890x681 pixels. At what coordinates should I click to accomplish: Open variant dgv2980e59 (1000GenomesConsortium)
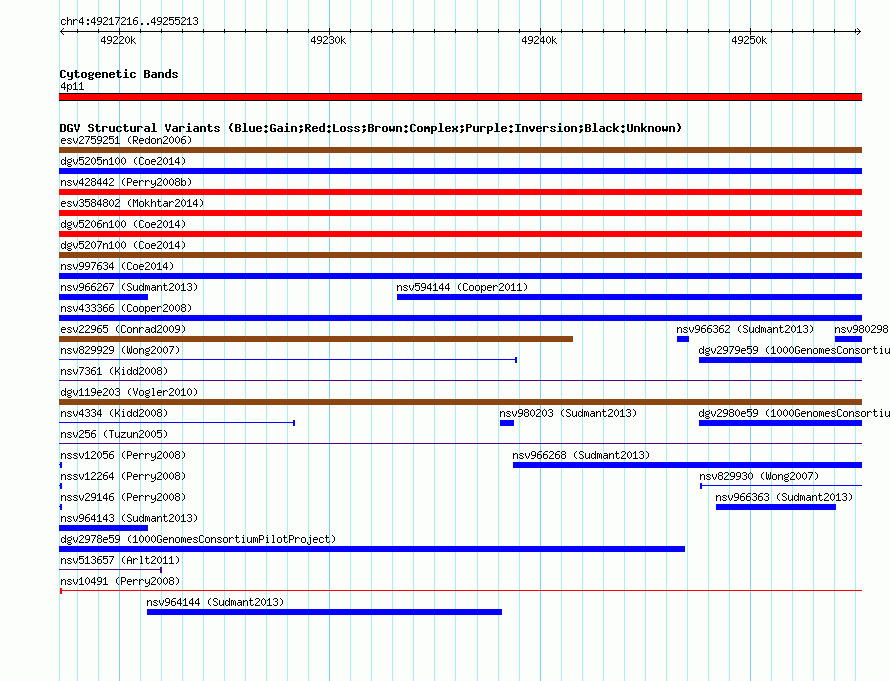click(794, 413)
